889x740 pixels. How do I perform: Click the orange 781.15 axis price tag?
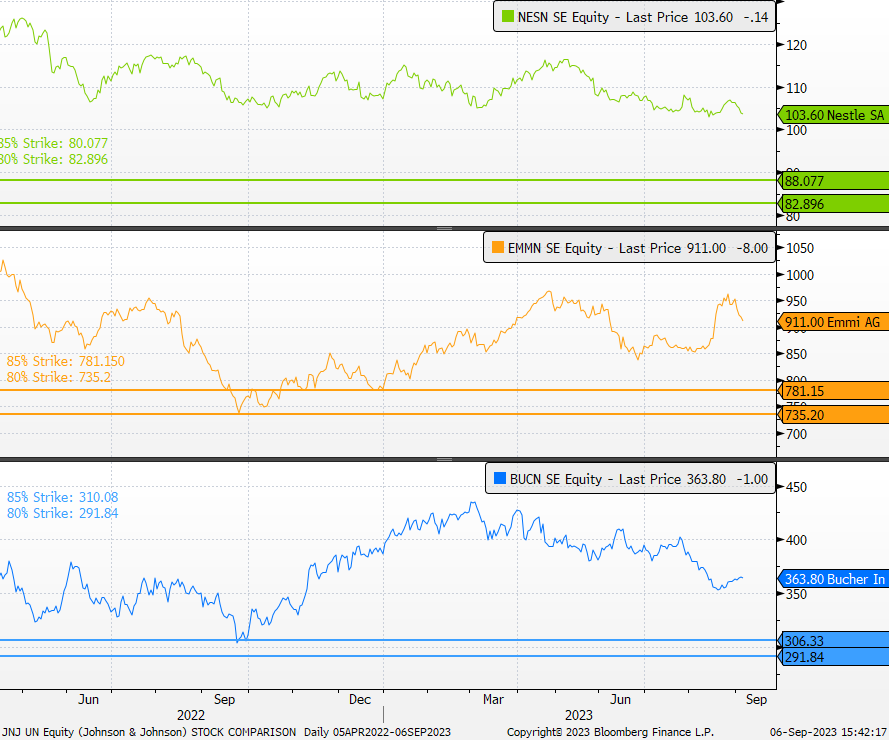(833, 391)
